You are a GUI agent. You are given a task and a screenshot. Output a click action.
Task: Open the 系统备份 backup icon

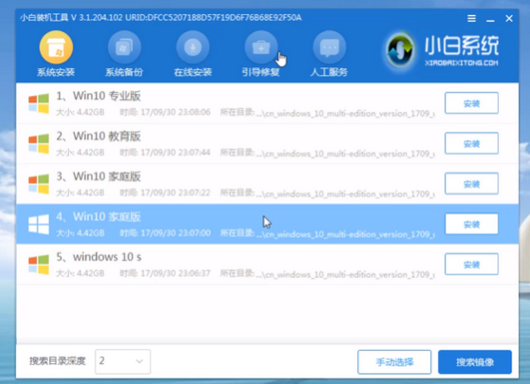pos(124,47)
